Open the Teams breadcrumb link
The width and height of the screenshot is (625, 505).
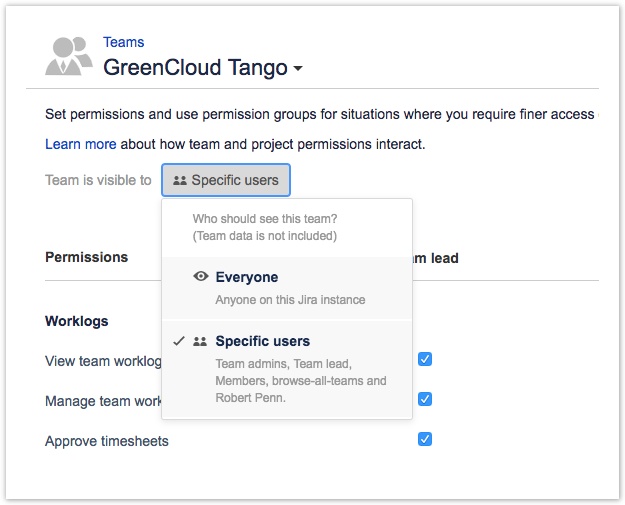pos(124,42)
